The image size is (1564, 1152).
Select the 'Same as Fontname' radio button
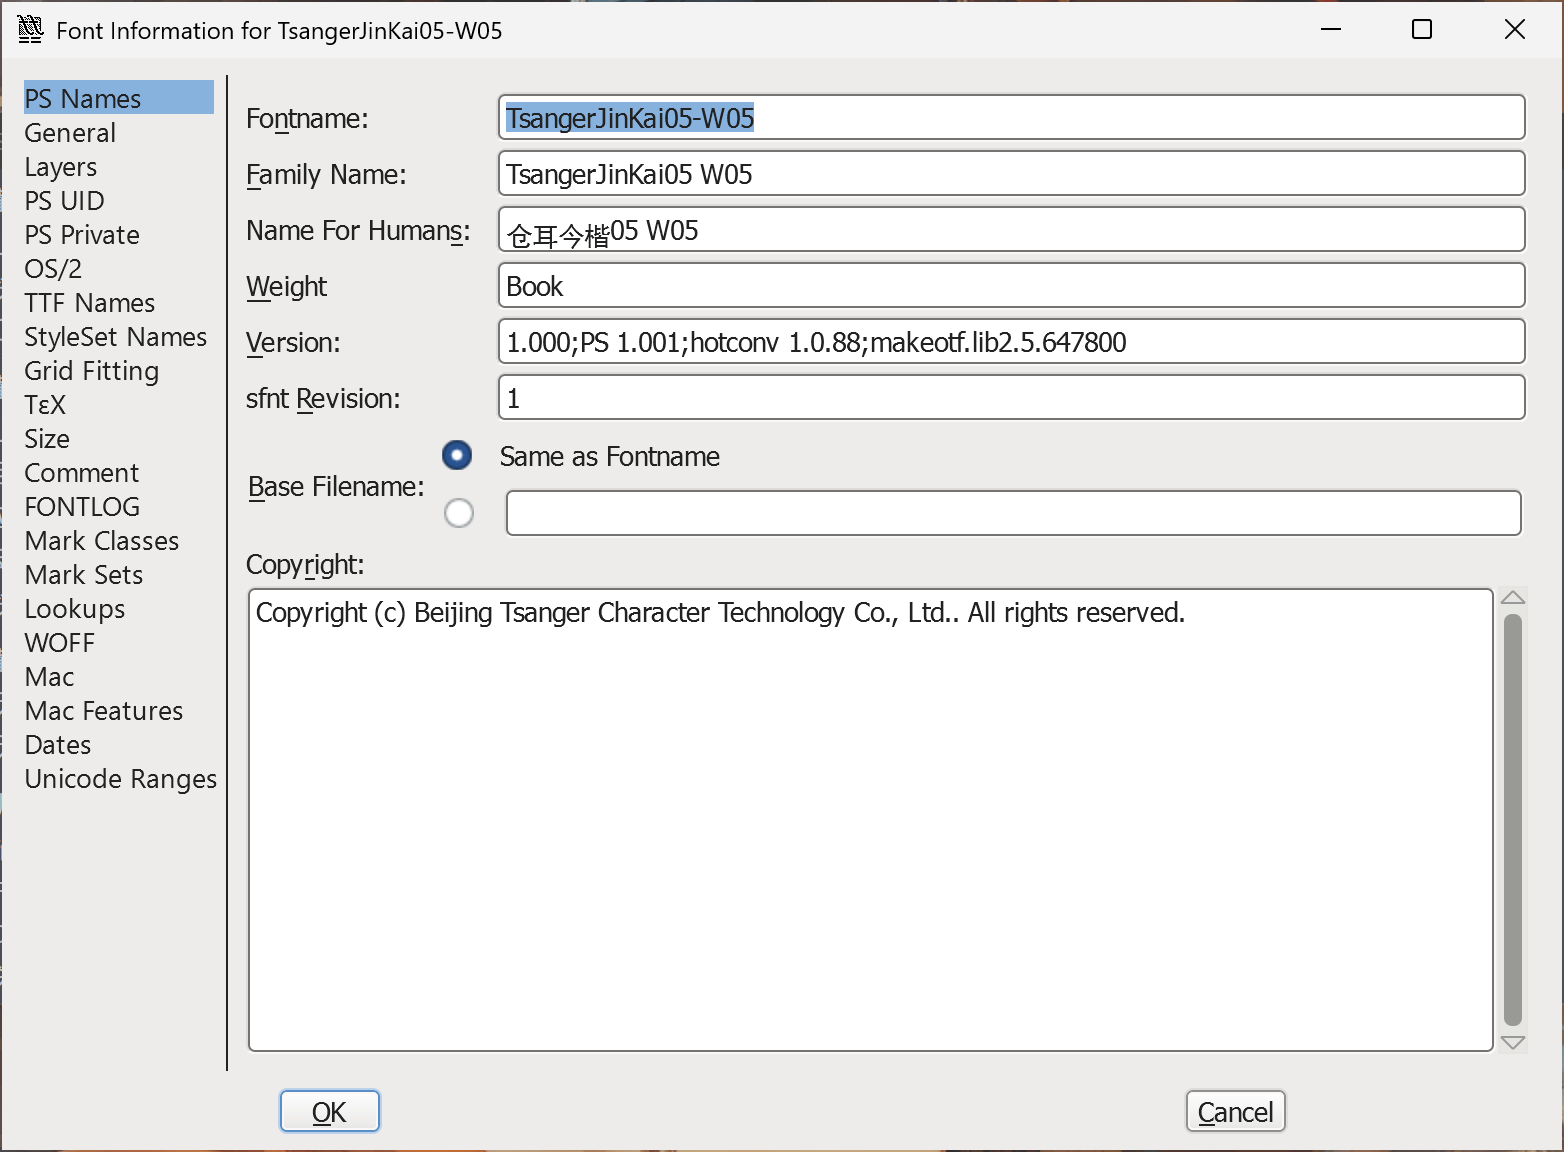click(x=457, y=456)
